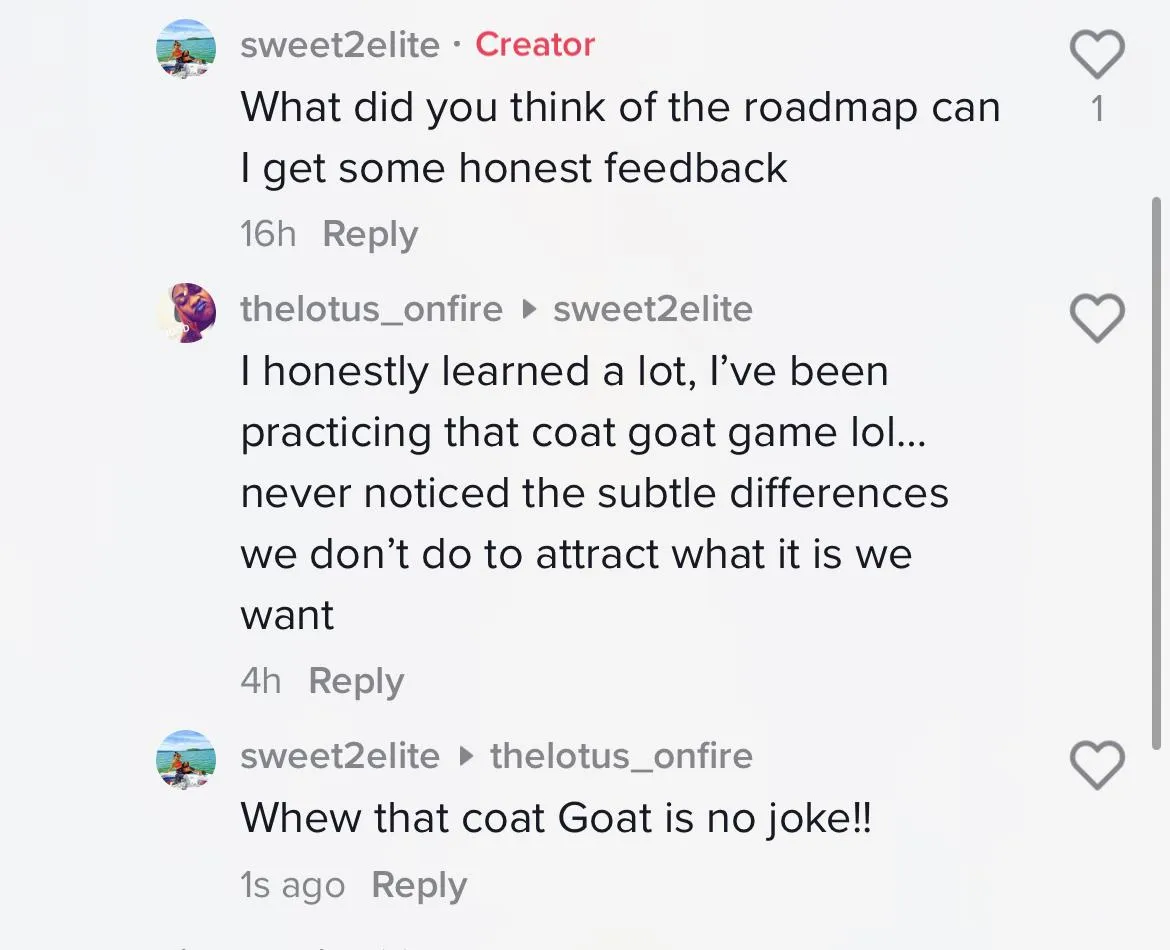Reply to the 16h roadmap comment
This screenshot has height=950, width=1170.
coord(370,234)
